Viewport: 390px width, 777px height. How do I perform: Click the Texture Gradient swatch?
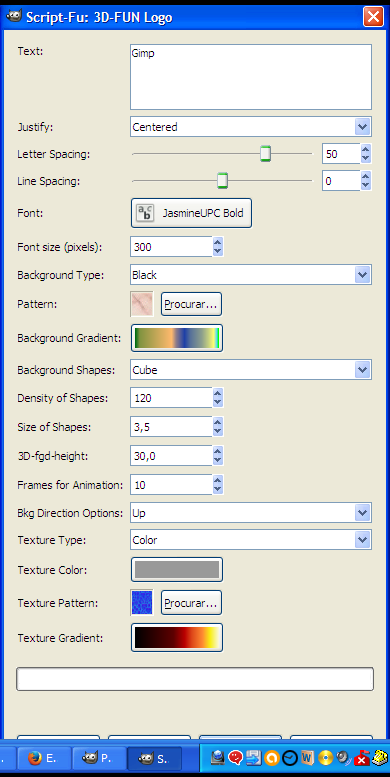tap(177, 637)
